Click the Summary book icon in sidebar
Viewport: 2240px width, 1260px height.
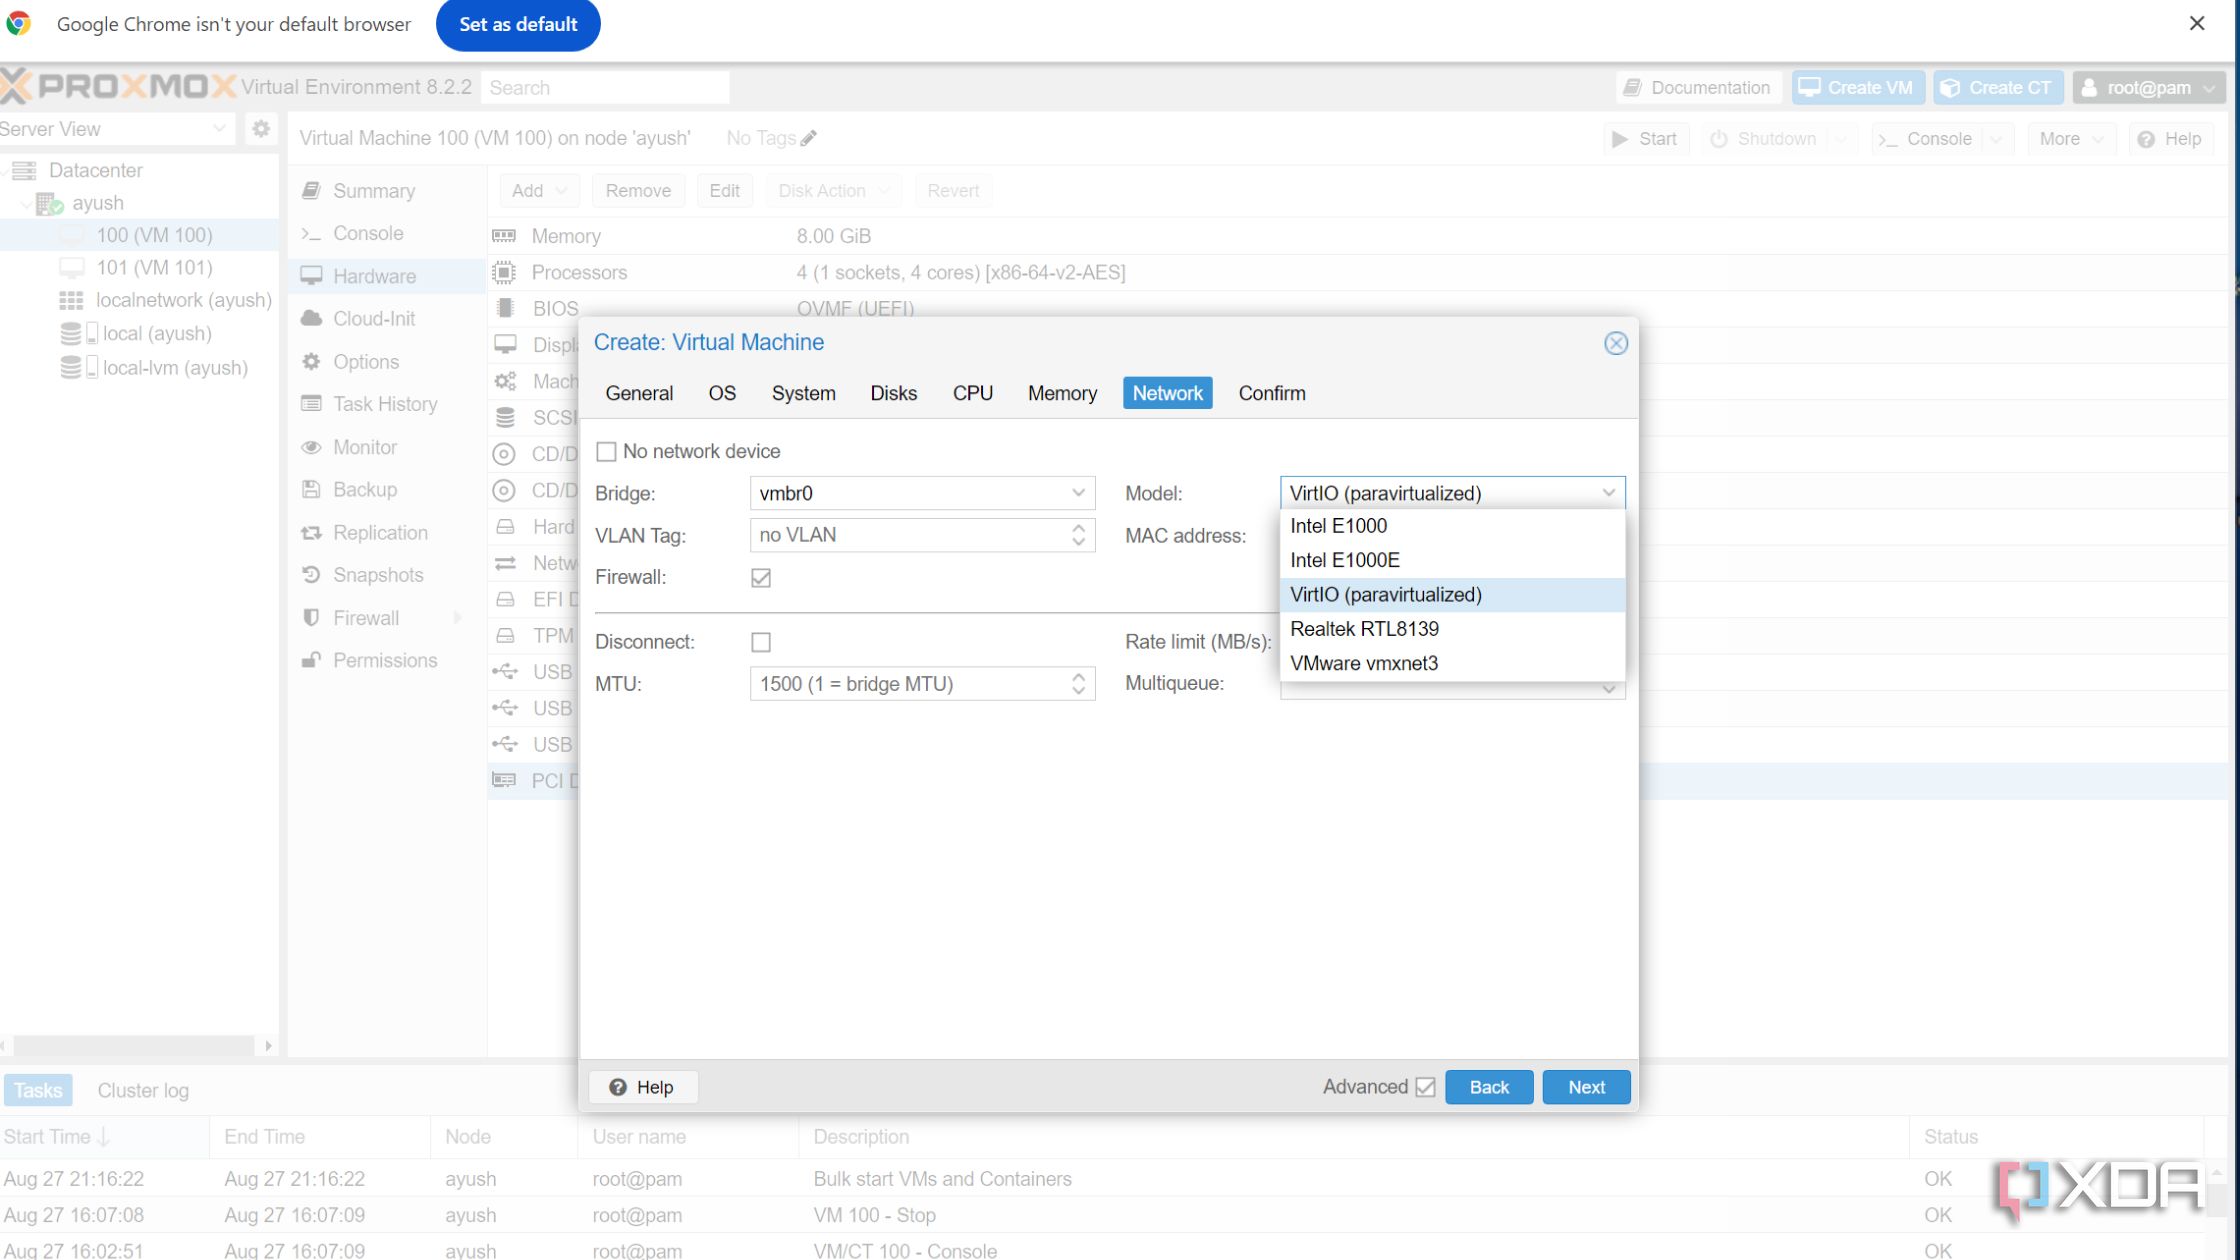(312, 190)
